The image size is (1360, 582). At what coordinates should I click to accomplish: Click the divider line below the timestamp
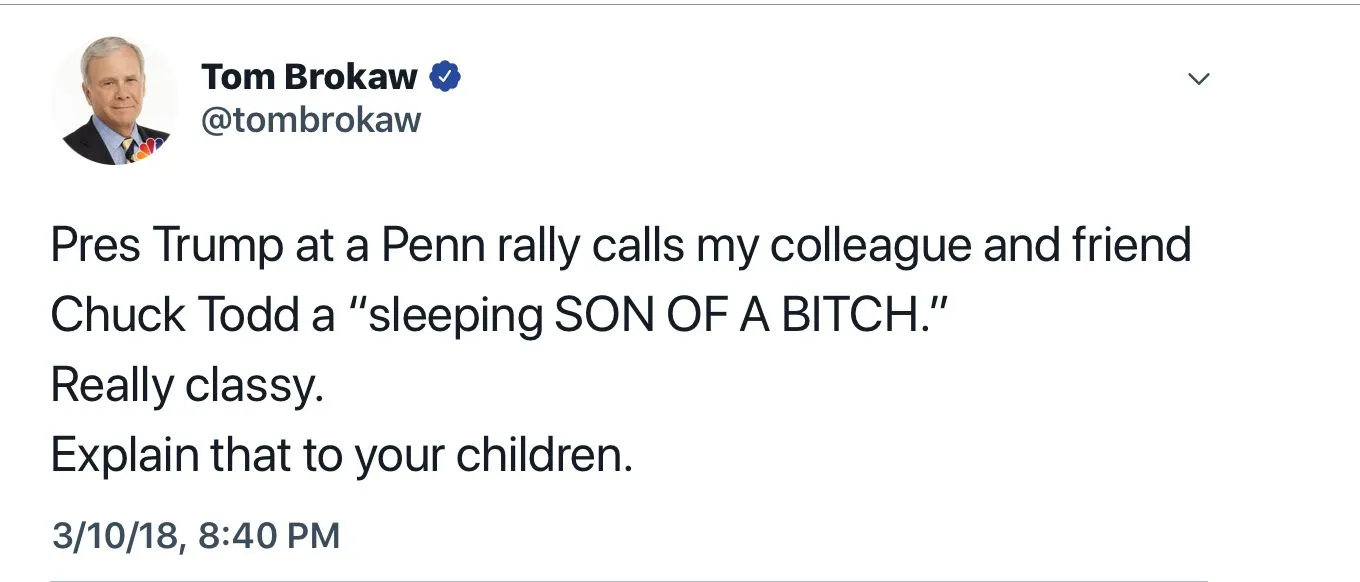628,580
